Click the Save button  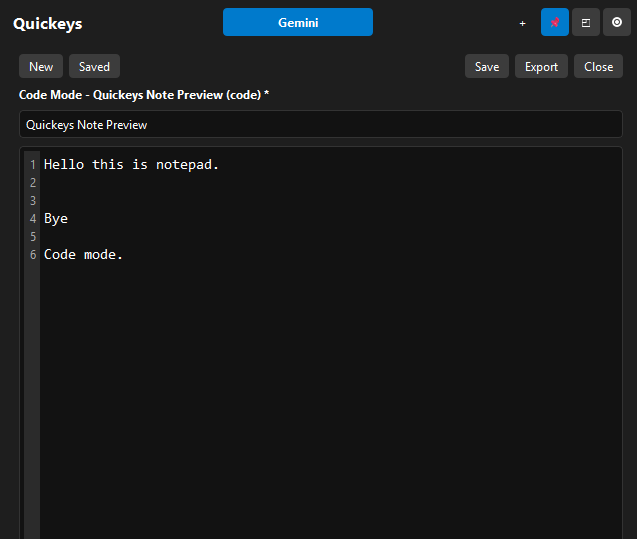point(487,66)
